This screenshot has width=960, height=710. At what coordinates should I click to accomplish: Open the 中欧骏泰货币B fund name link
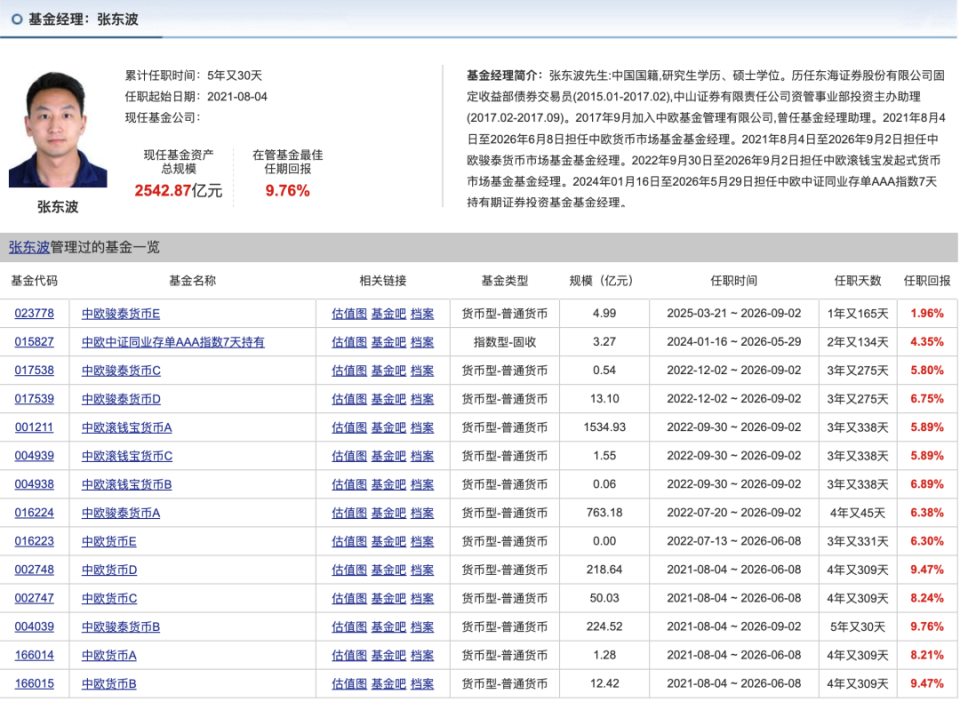pos(121,627)
